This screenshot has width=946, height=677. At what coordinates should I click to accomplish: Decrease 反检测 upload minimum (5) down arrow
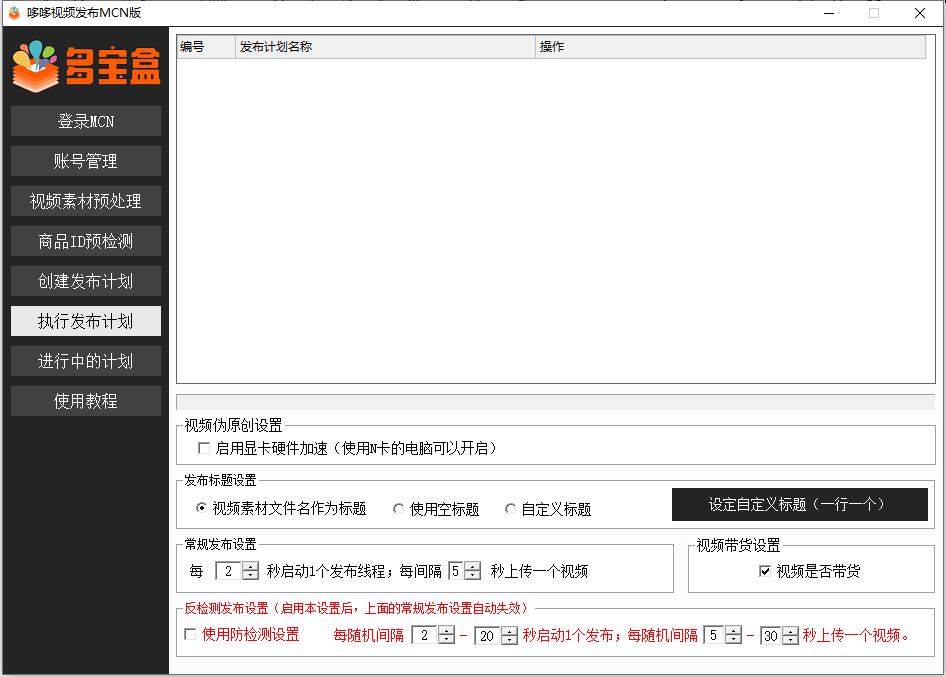click(x=734, y=639)
